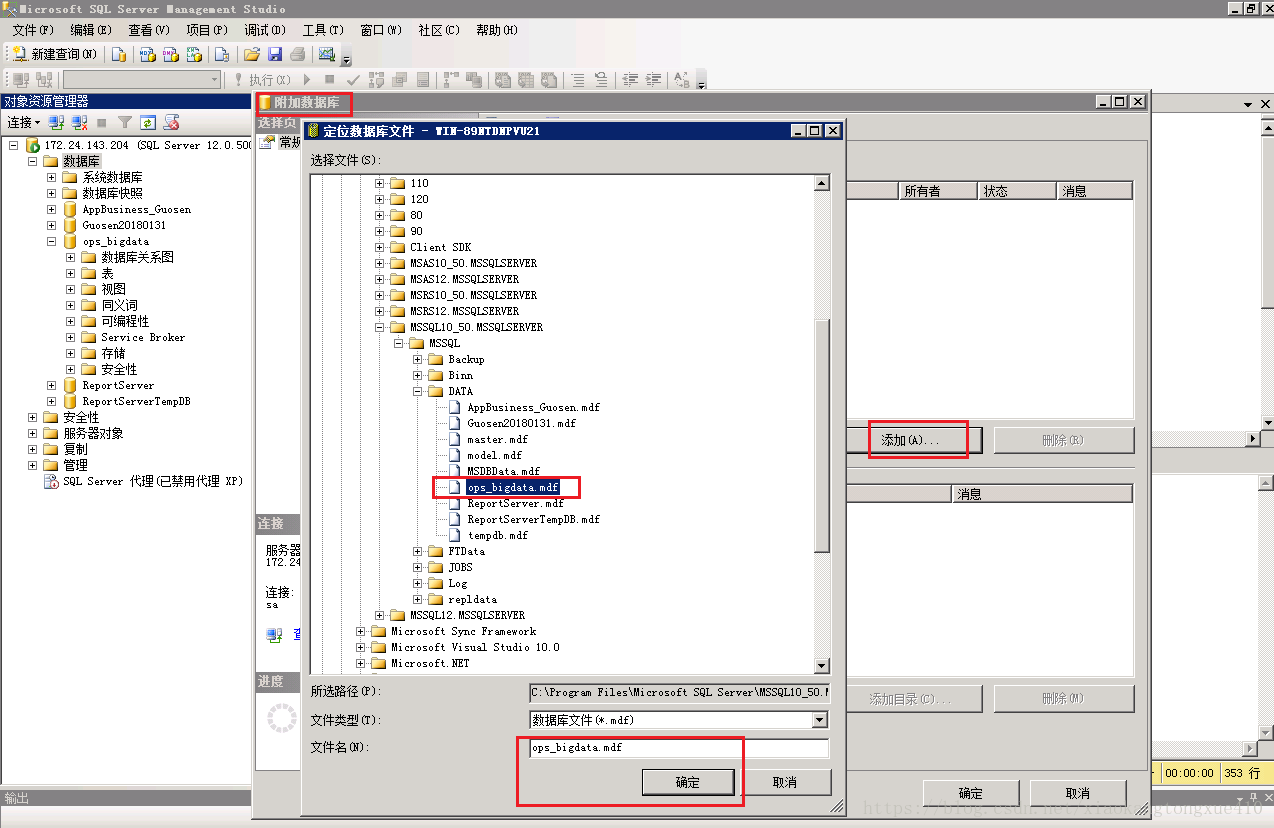Click the repldata folder icon in file tree
The image size is (1274, 828).
(436, 599)
